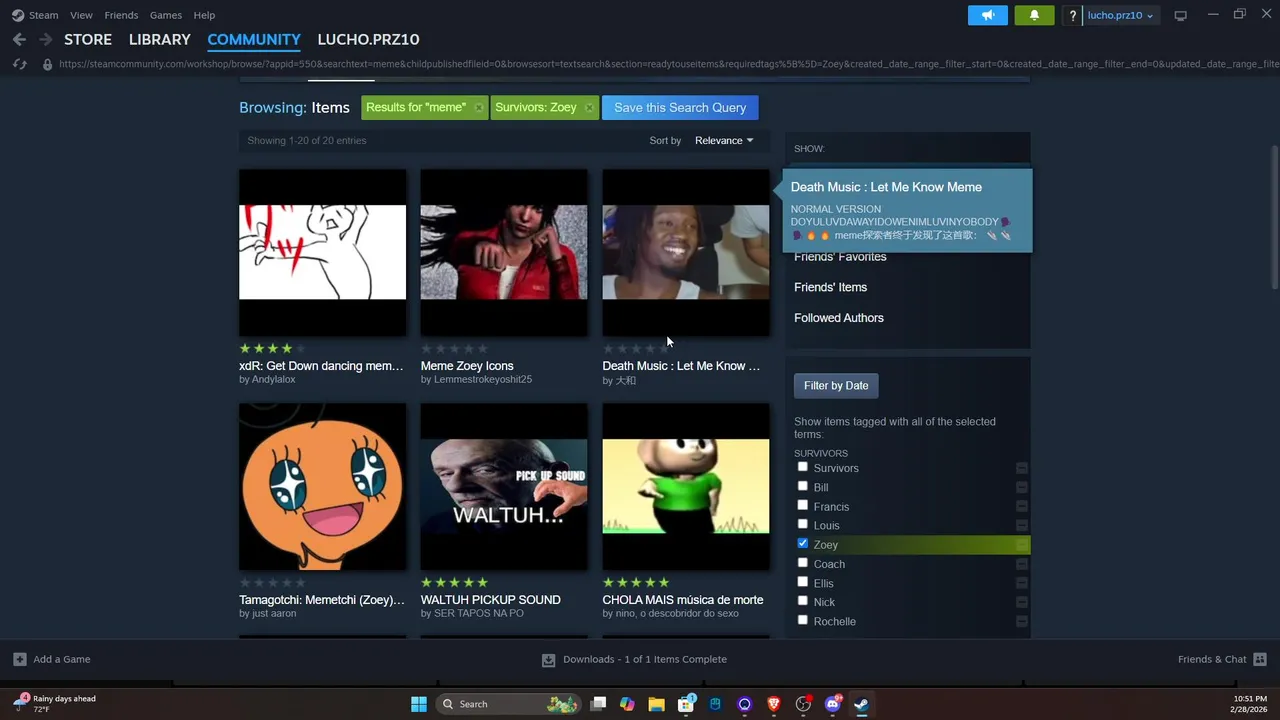Remove the 'Results for meme' filter X
Screen dimensions: 1280x720
479,108
